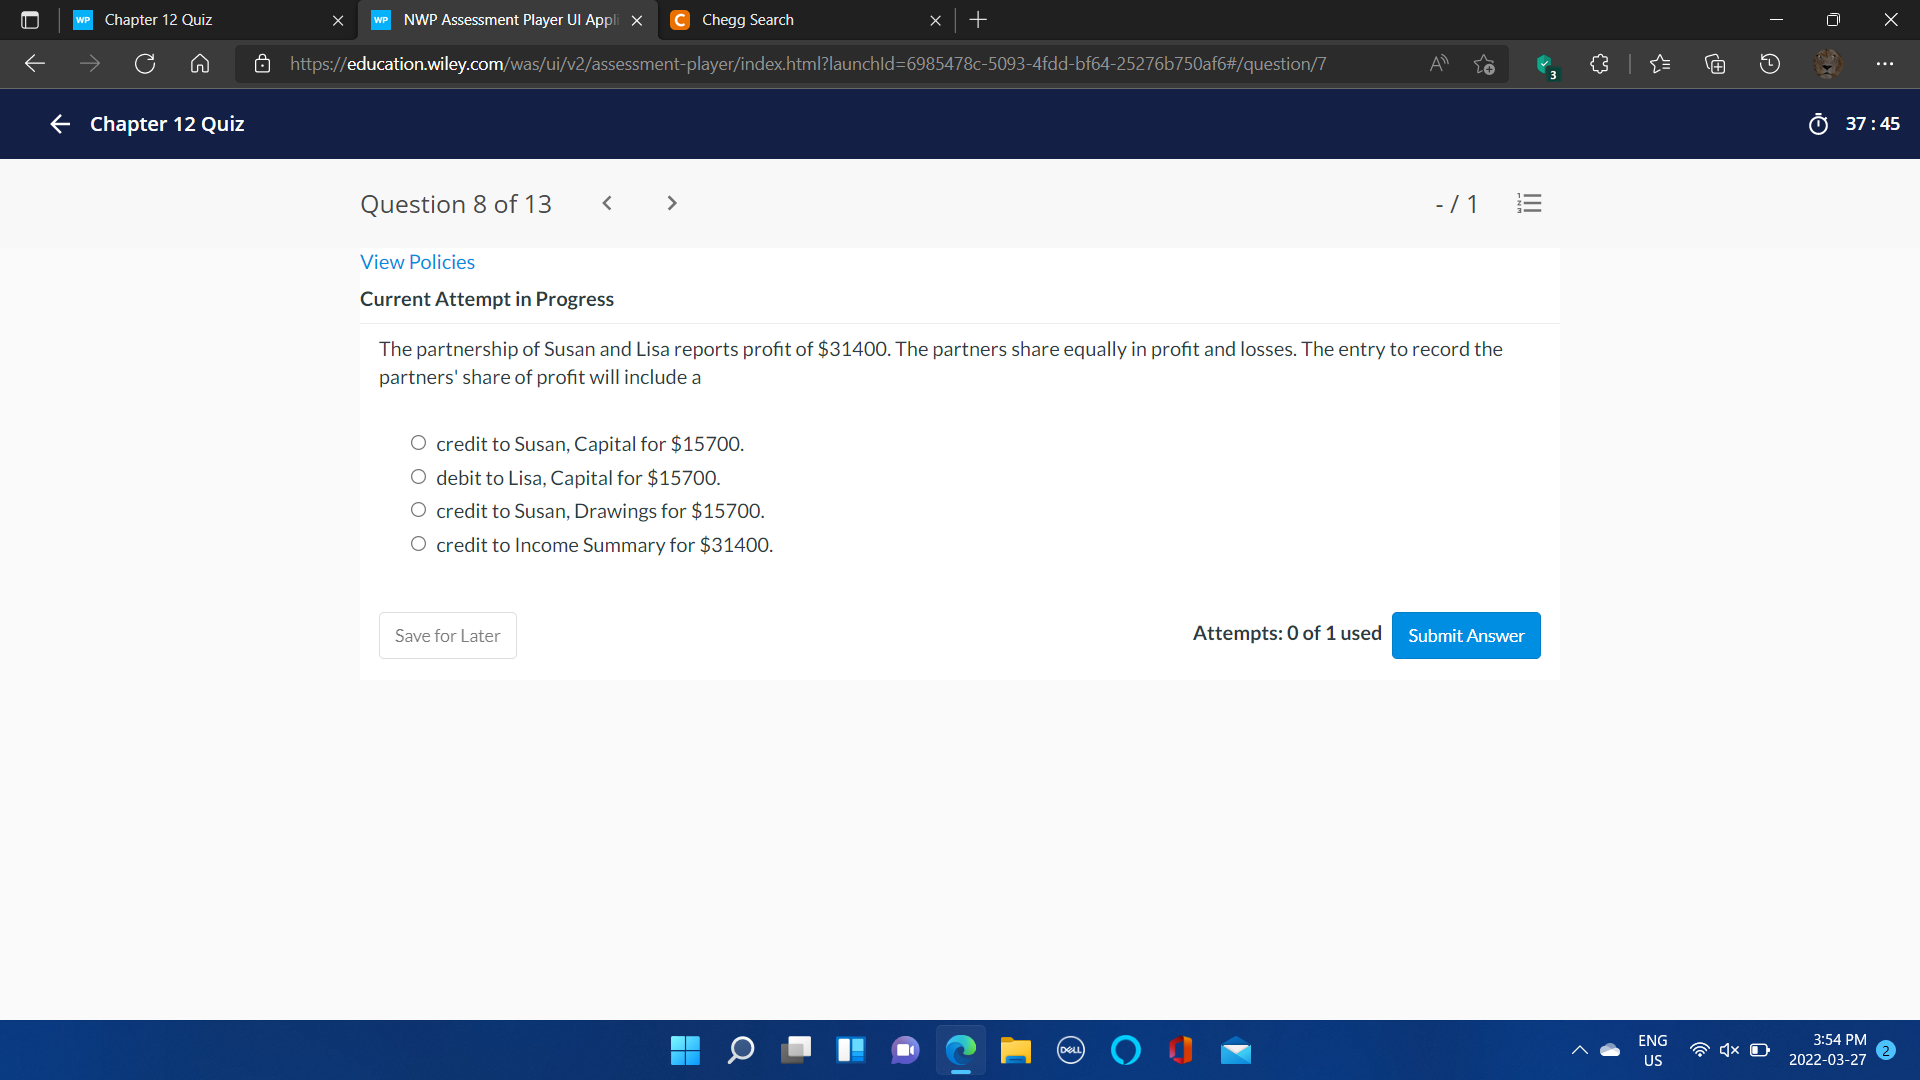Go to previous question chevron
Screen dimensions: 1920x1080
coord(607,203)
